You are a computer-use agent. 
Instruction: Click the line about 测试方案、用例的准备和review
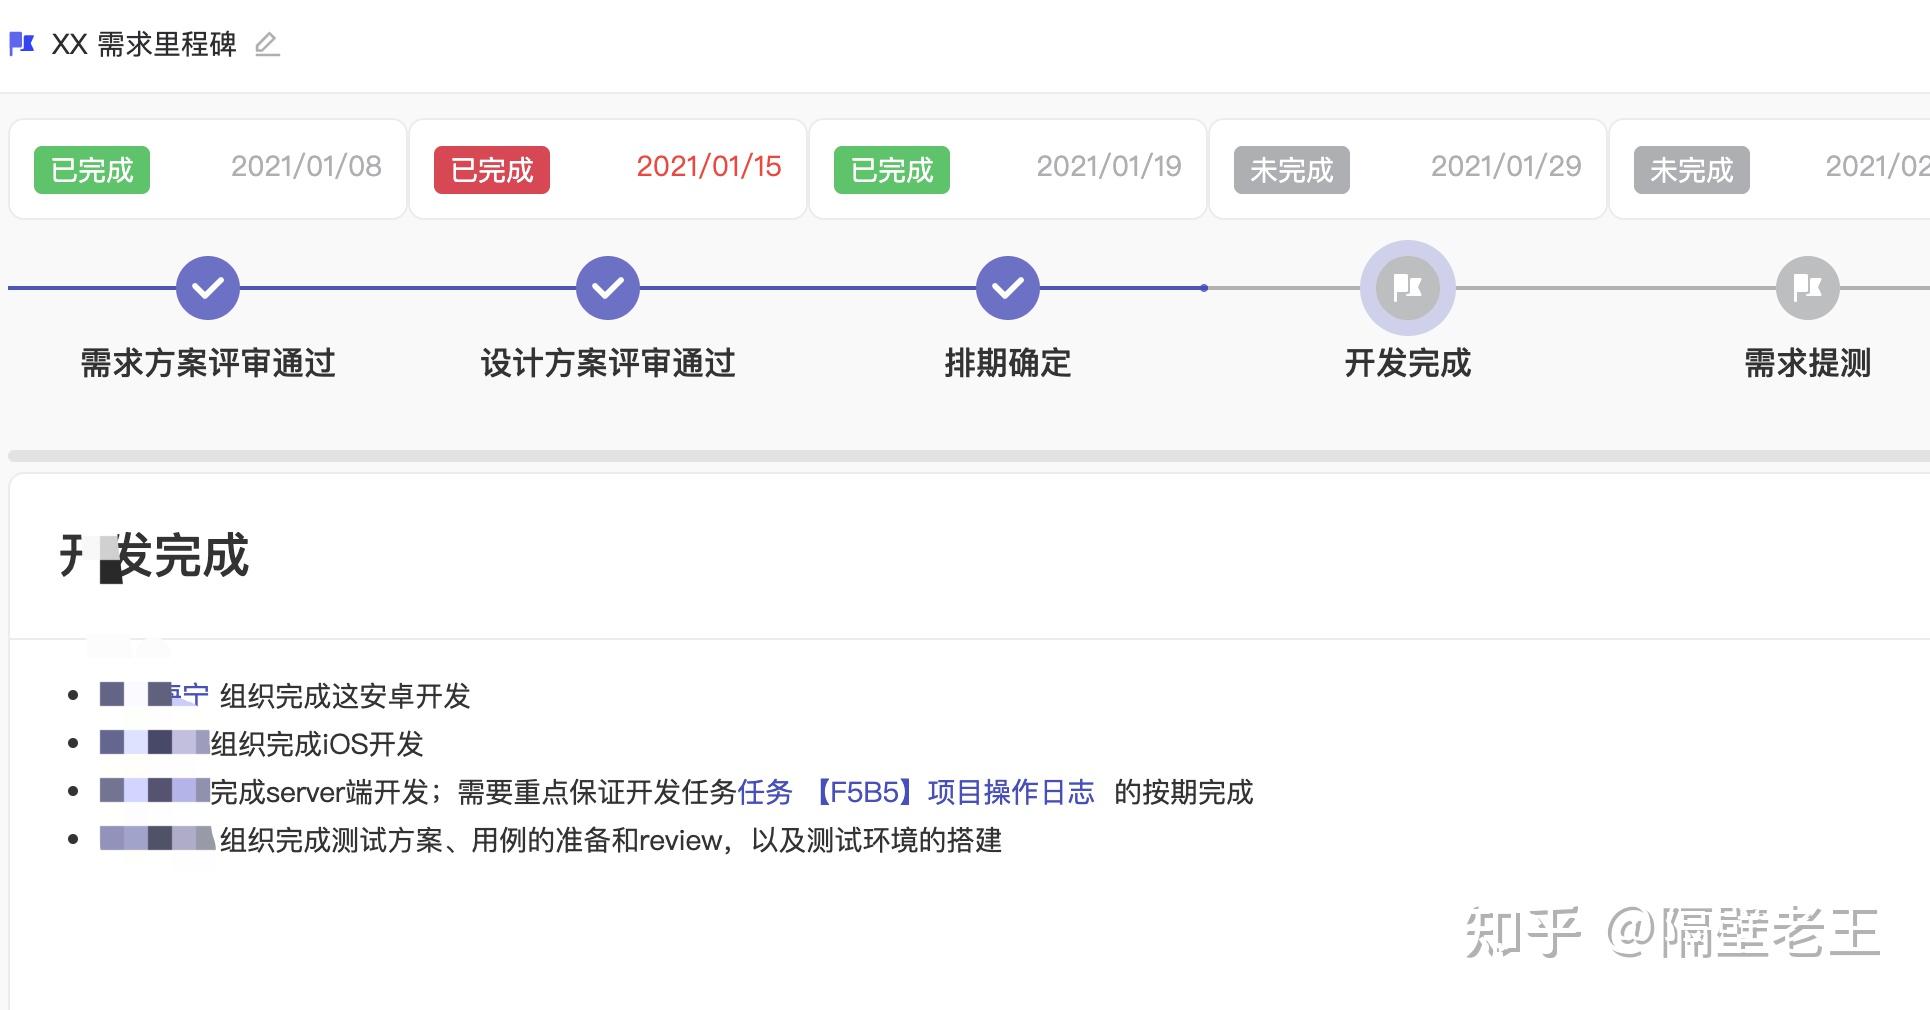pos(611,840)
